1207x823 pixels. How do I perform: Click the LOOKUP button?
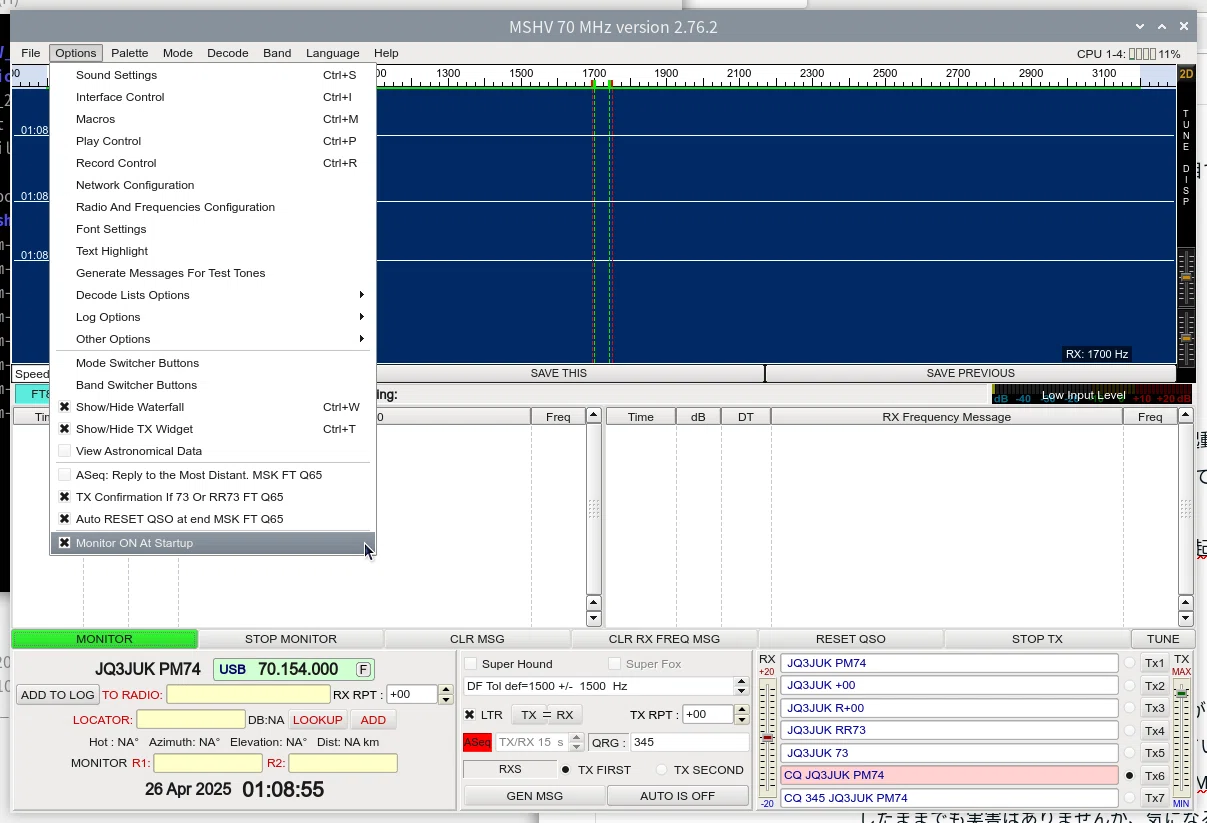[318, 720]
